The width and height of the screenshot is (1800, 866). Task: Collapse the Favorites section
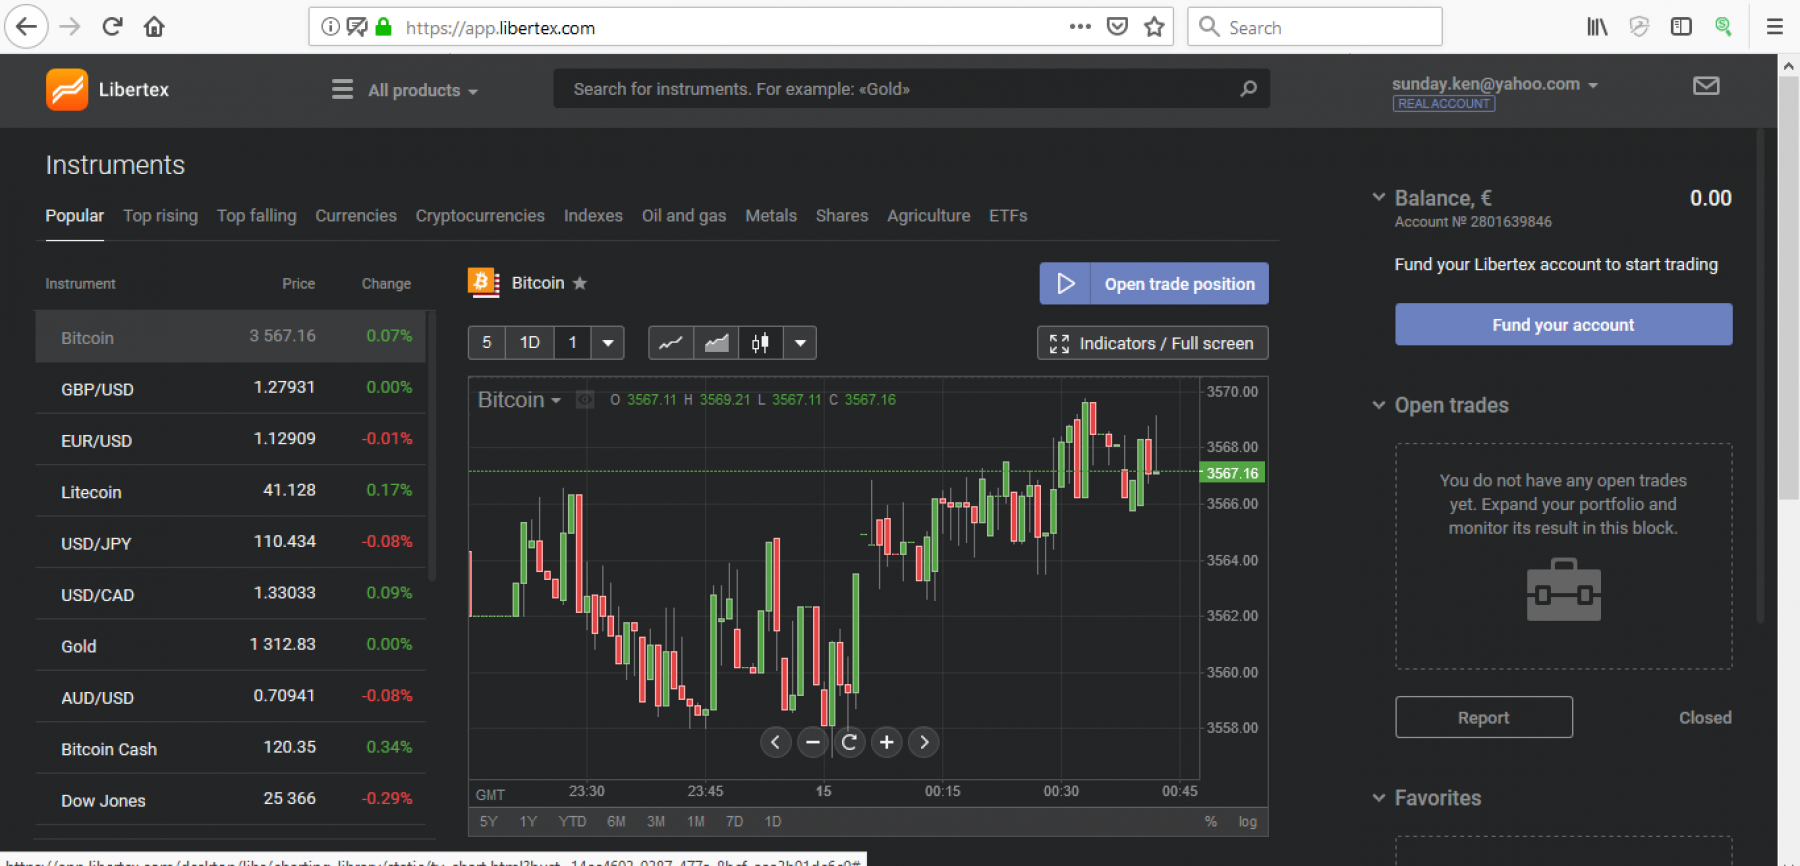coord(1379,798)
